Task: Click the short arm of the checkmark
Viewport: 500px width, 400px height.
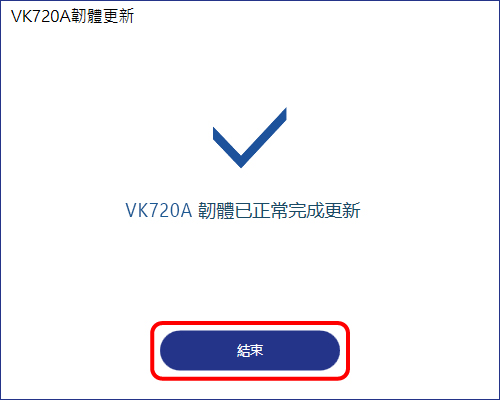Action: click(x=227, y=145)
